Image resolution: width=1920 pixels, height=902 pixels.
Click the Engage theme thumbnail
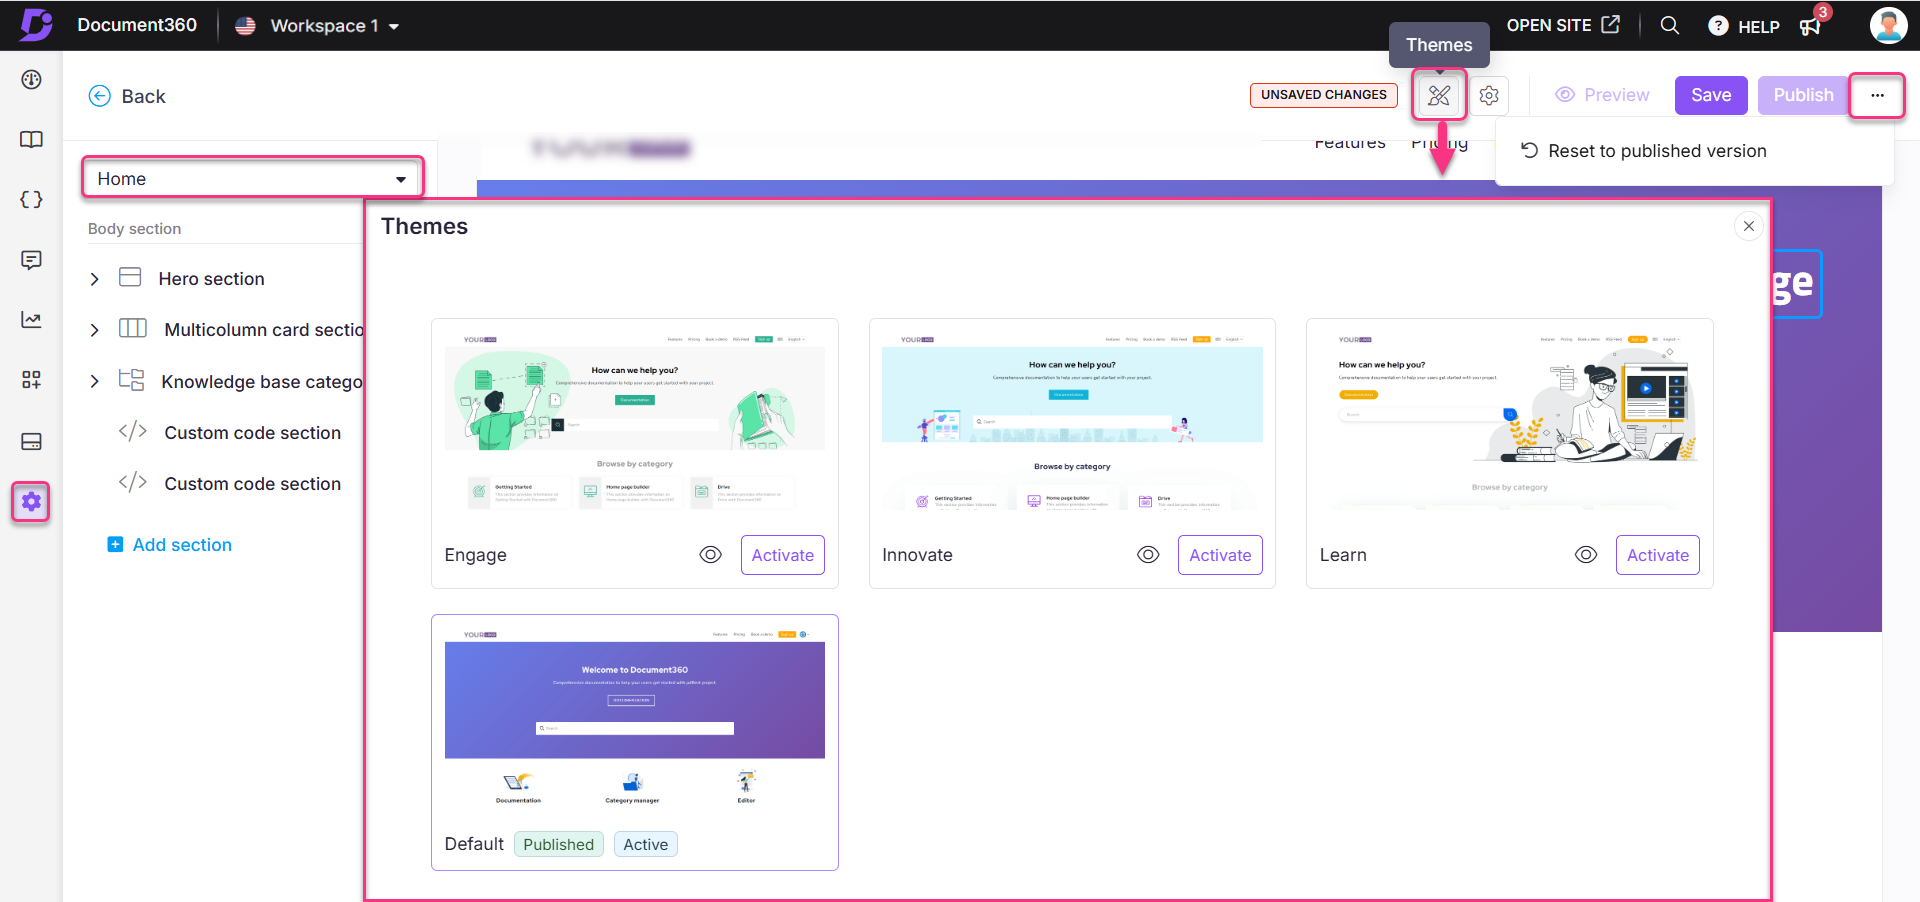point(635,421)
